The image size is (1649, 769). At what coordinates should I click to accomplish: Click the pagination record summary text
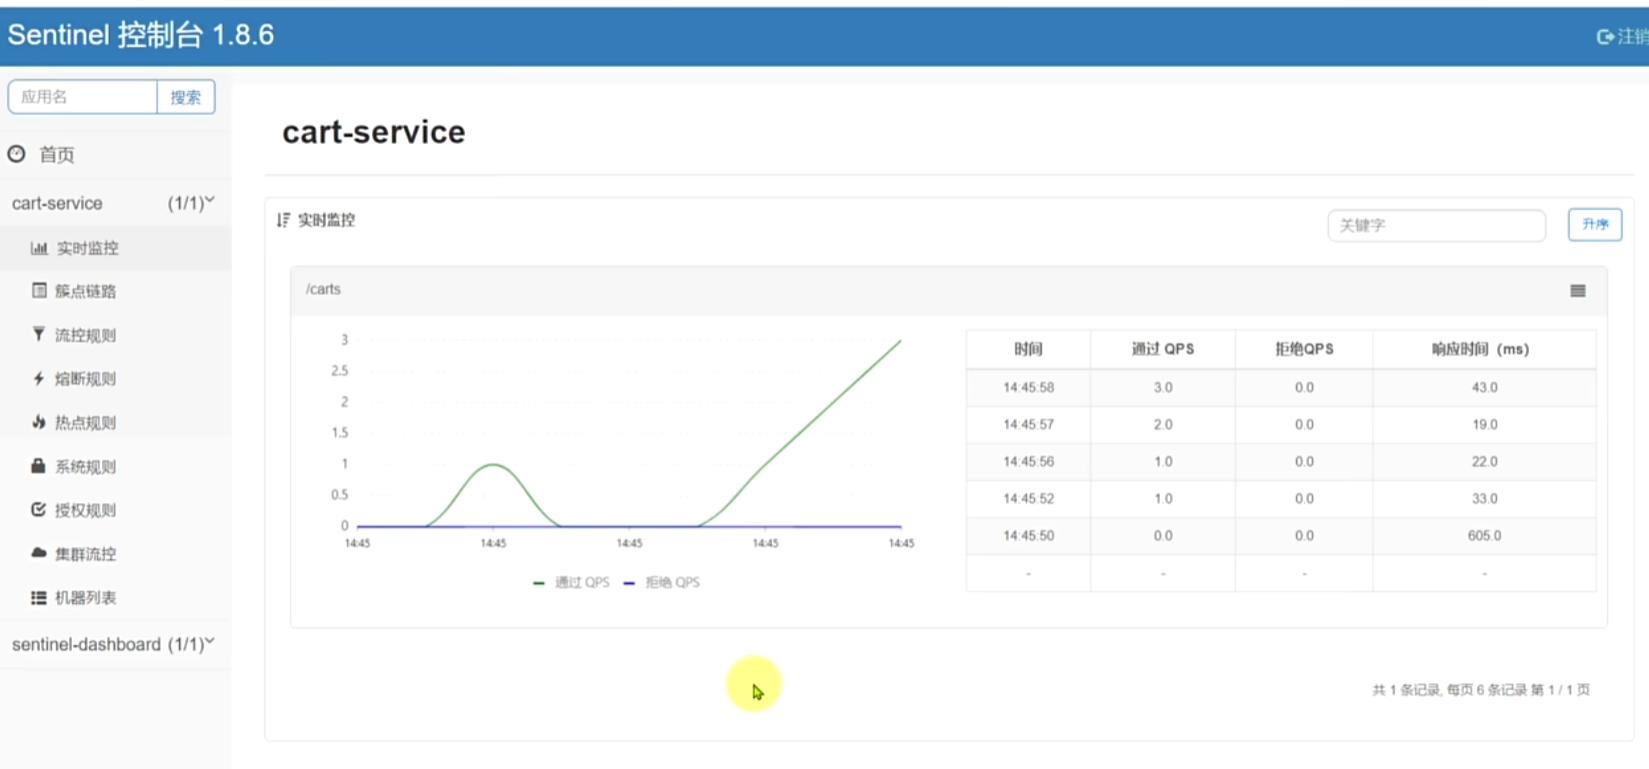[x=1481, y=689]
